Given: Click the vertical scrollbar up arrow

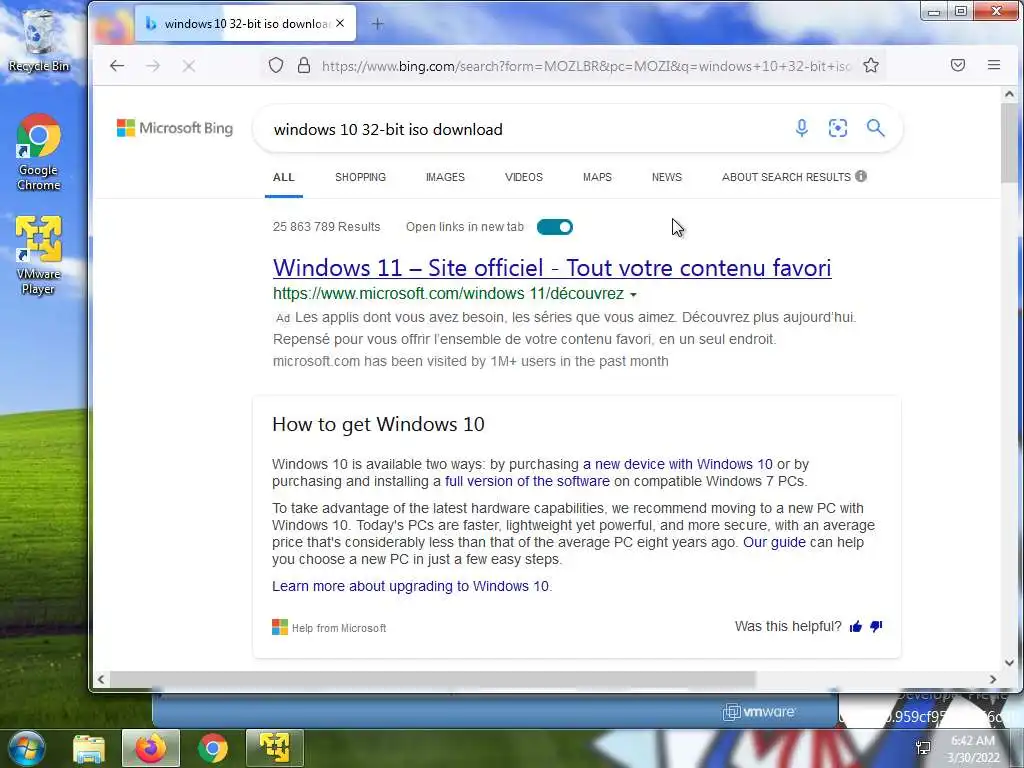Looking at the screenshot, I should coord(1009,94).
